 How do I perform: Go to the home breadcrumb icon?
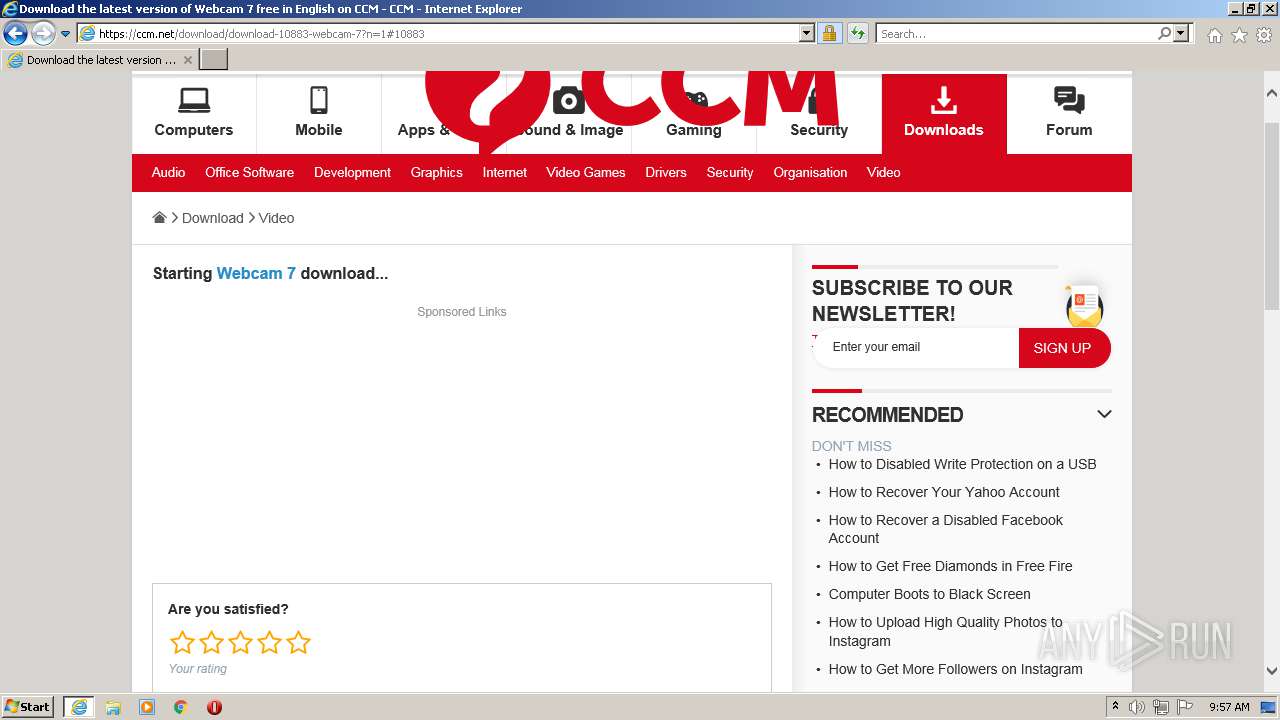[x=159, y=217]
